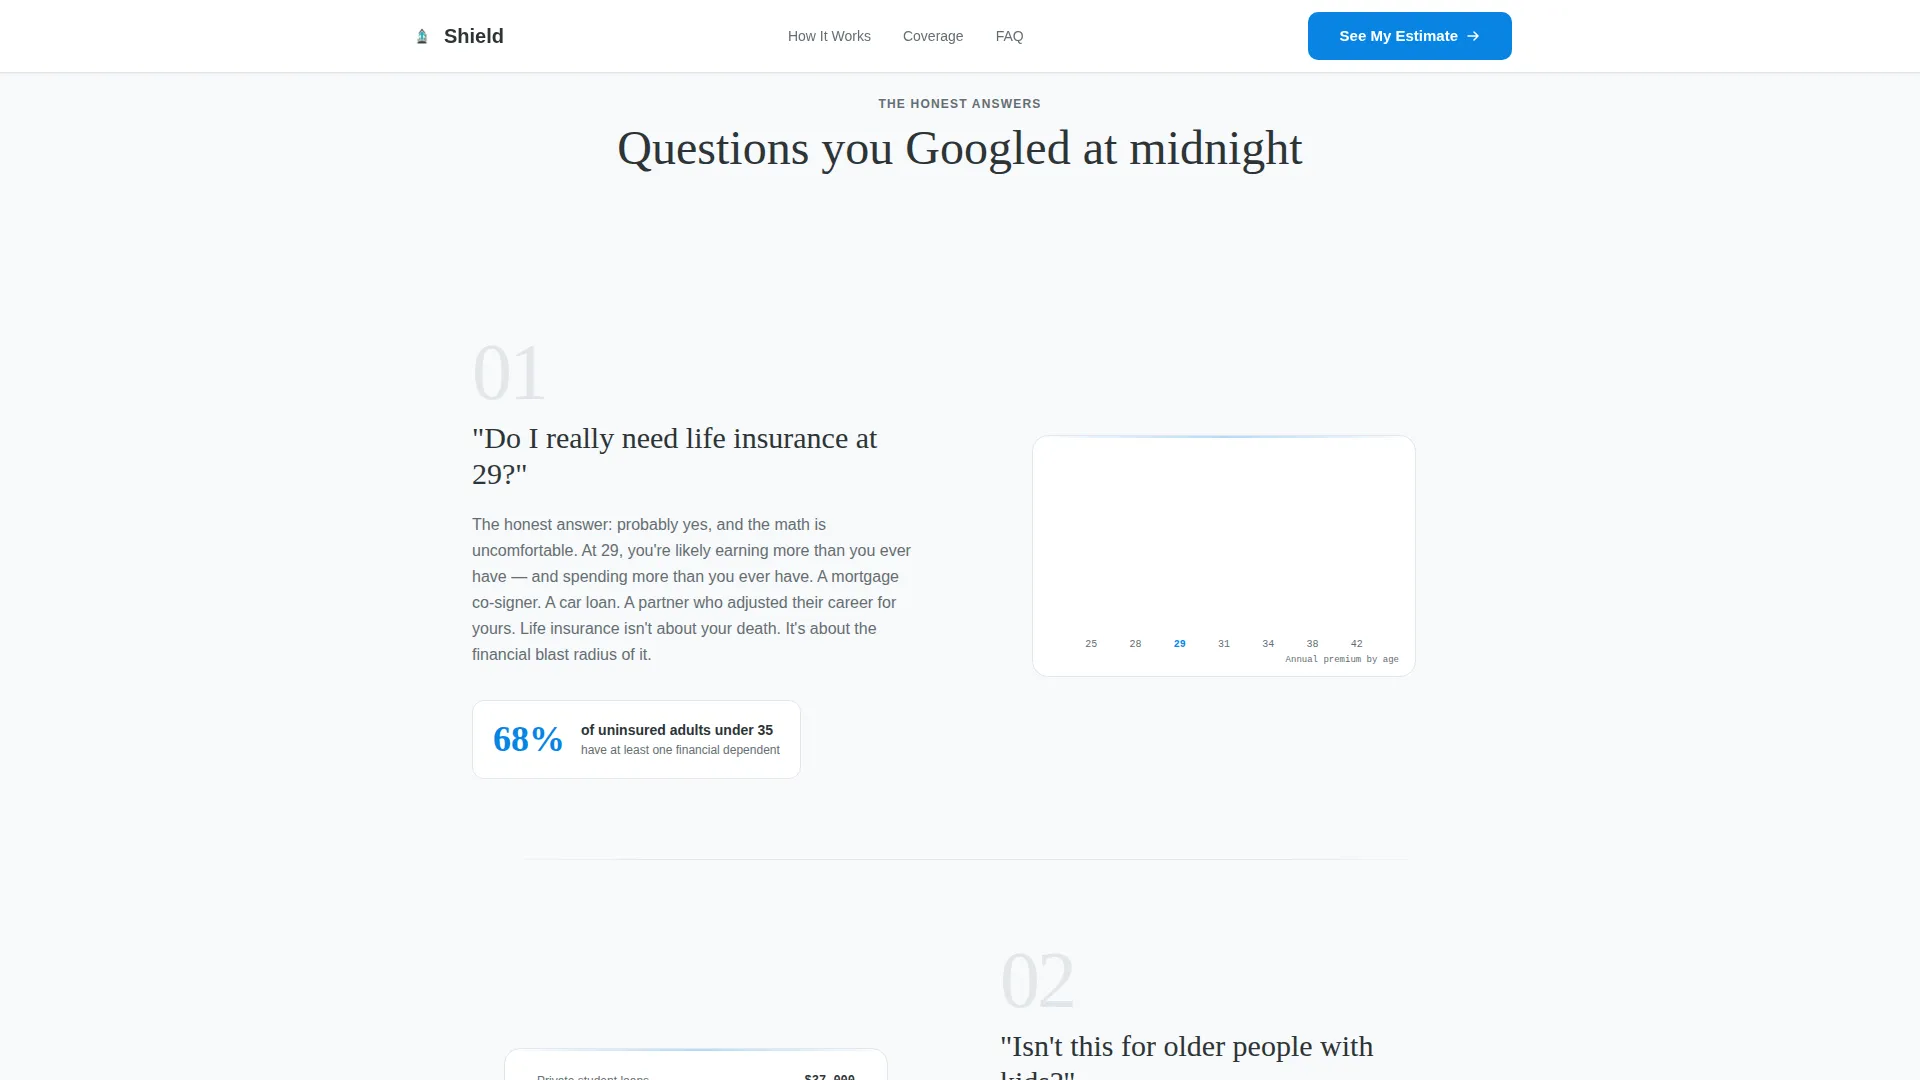Select age 31 on premium chart
Viewport: 1920px width, 1080px height.
[1224, 644]
